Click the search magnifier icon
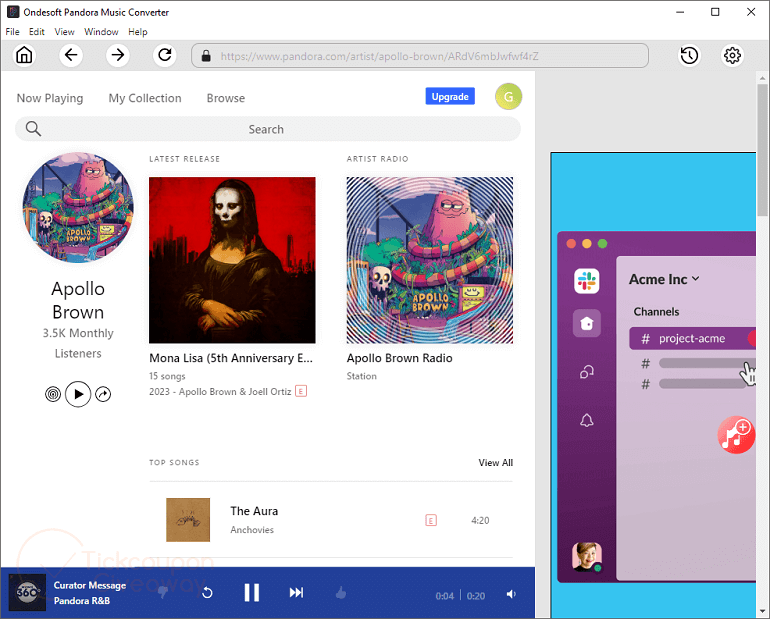The height and width of the screenshot is (619, 770). pyautogui.click(x=33, y=129)
